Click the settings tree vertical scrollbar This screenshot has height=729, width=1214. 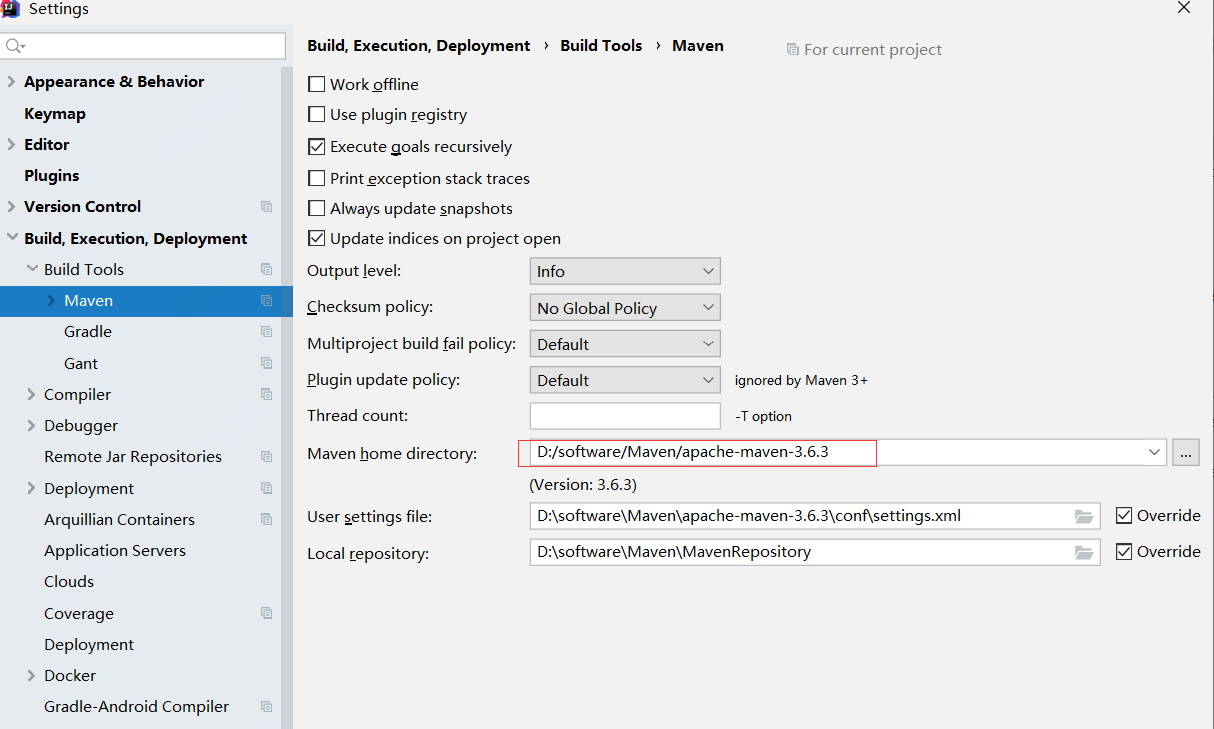tap(287, 400)
